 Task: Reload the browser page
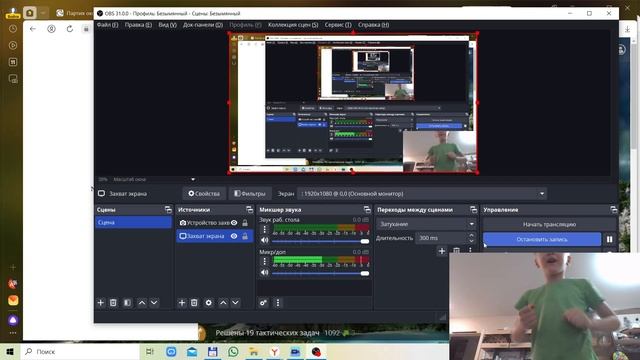[x=70, y=29]
